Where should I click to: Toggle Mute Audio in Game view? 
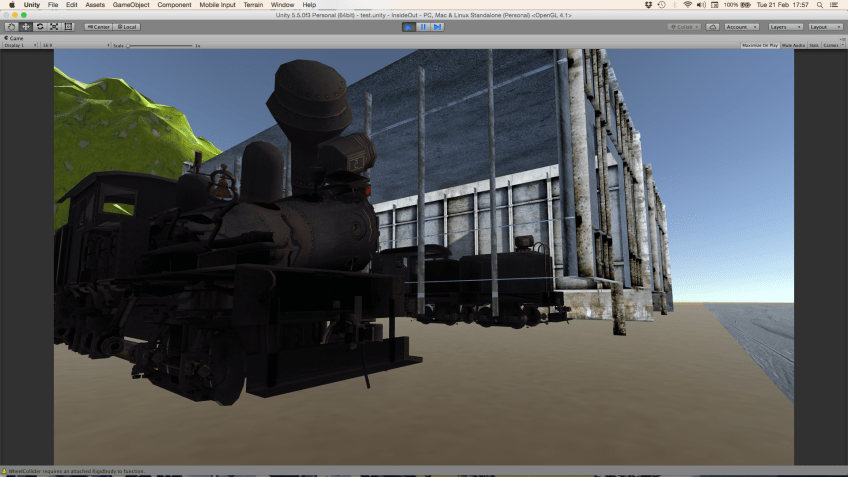[793, 45]
